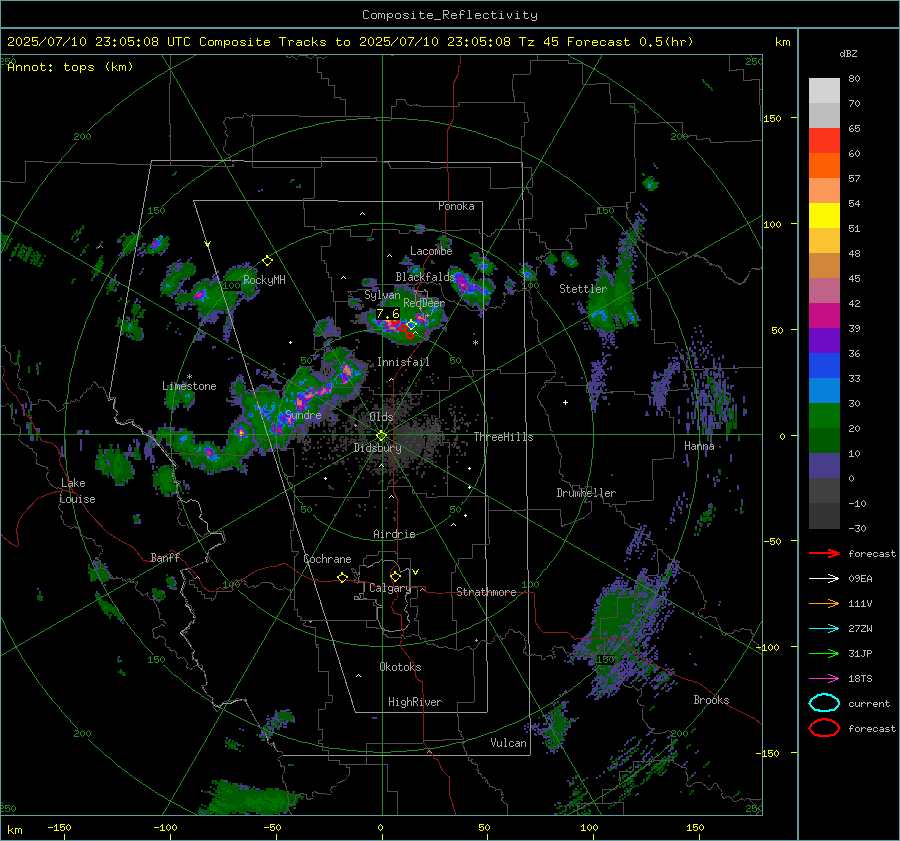Click the red forecast arrow in legend

pyautogui.click(x=824, y=553)
